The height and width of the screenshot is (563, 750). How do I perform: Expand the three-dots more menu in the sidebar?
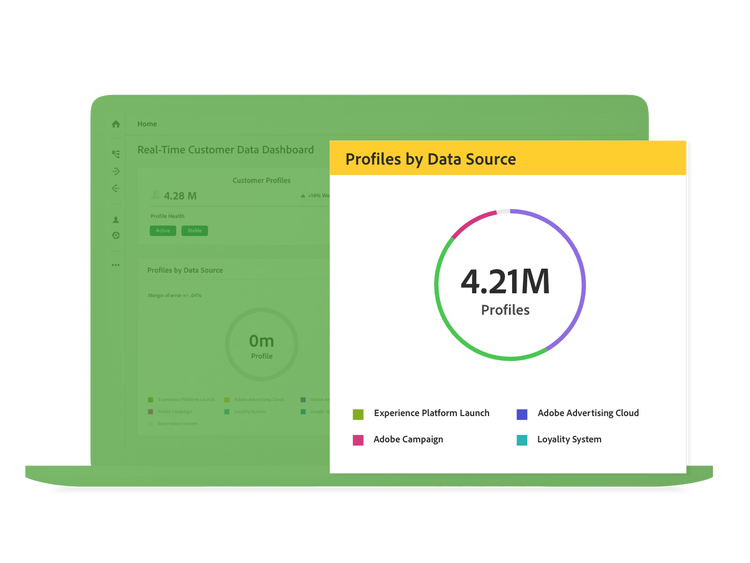tap(116, 265)
